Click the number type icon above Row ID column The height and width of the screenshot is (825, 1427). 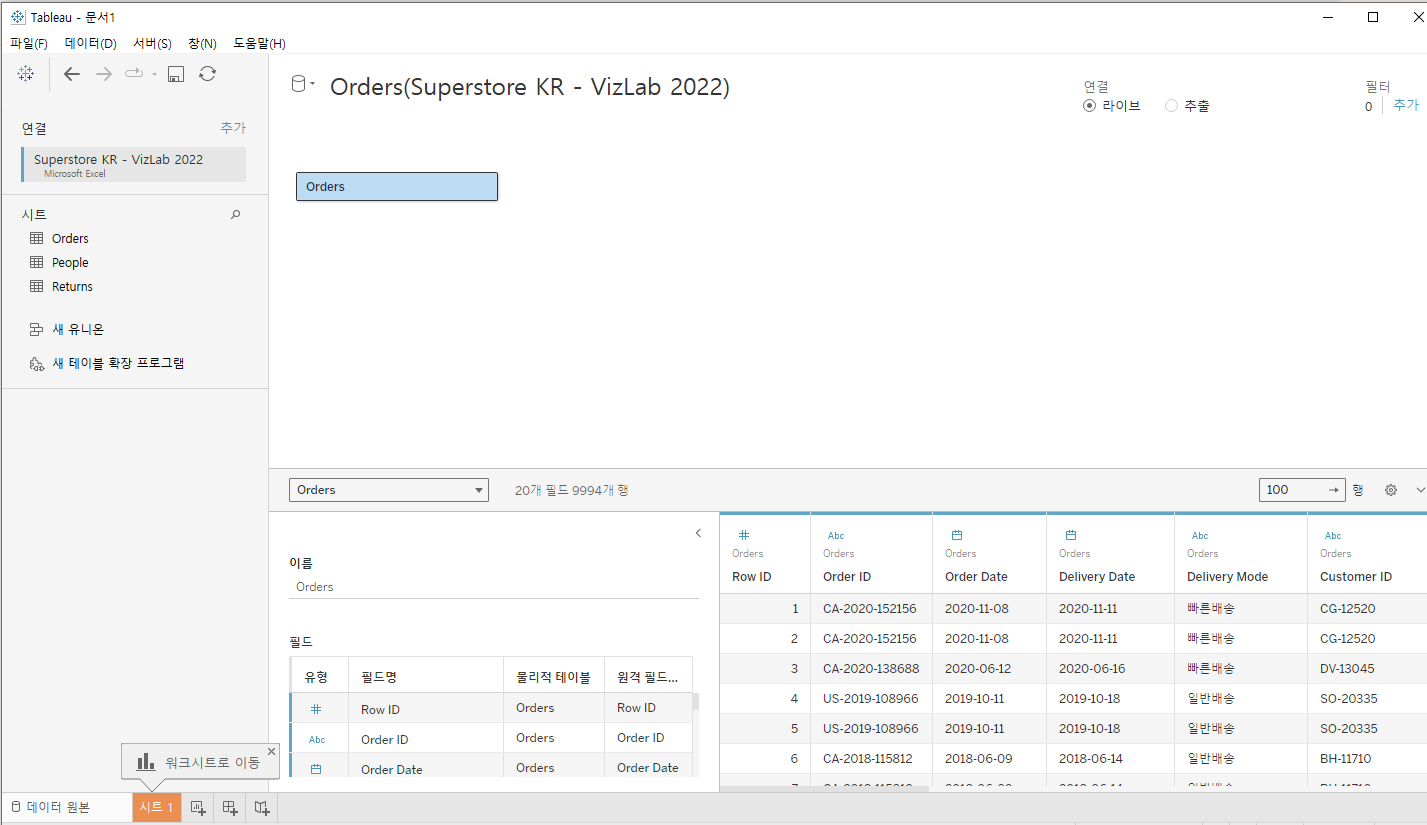click(x=744, y=535)
